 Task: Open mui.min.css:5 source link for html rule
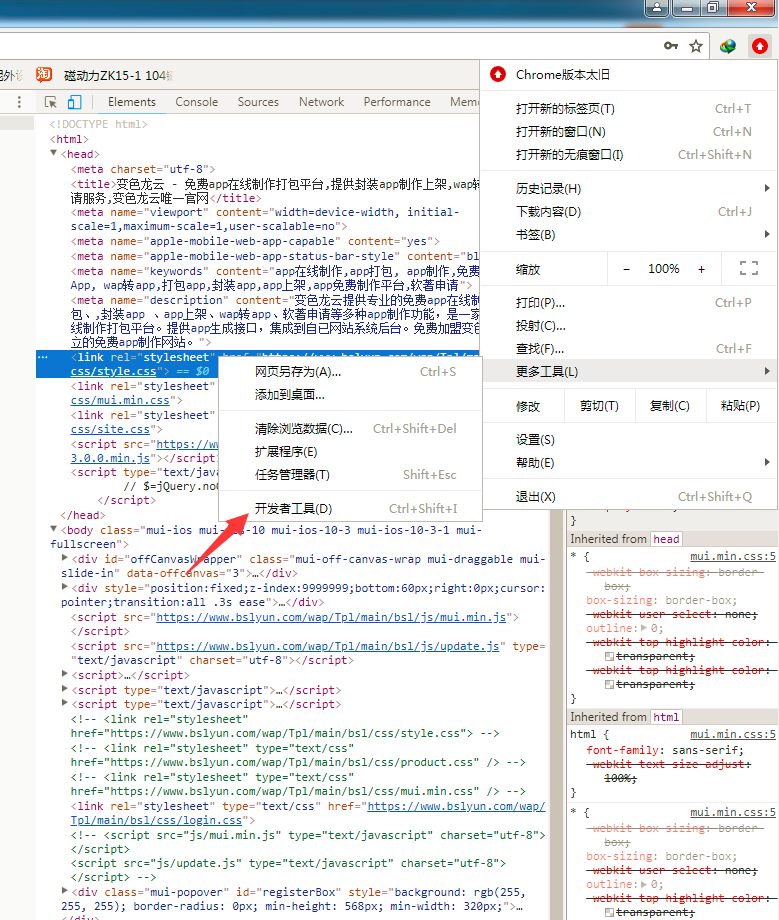[x=733, y=734]
